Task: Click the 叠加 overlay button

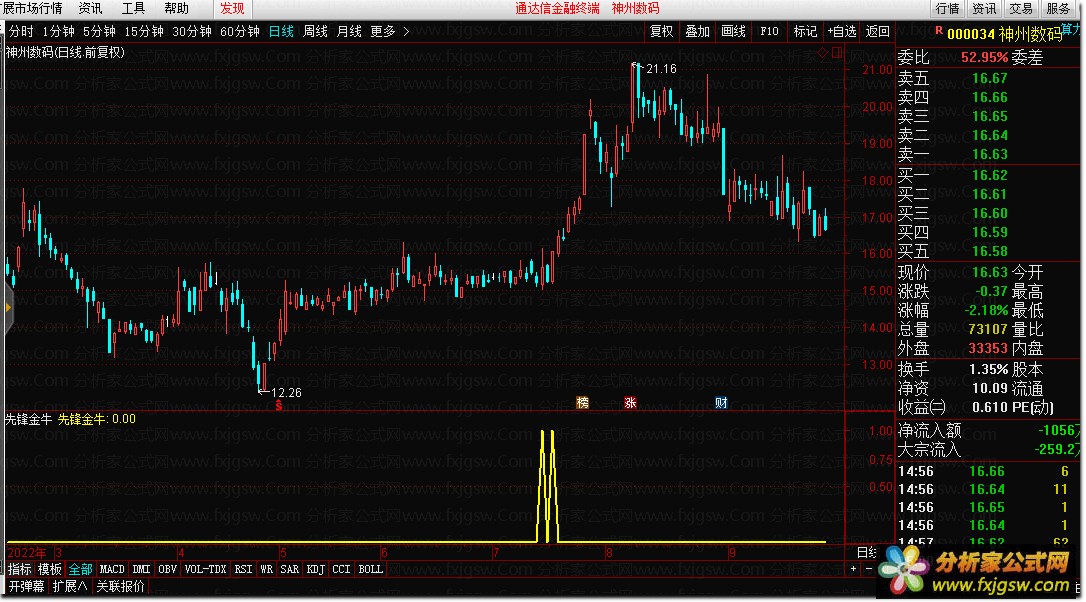Action: coord(697,31)
